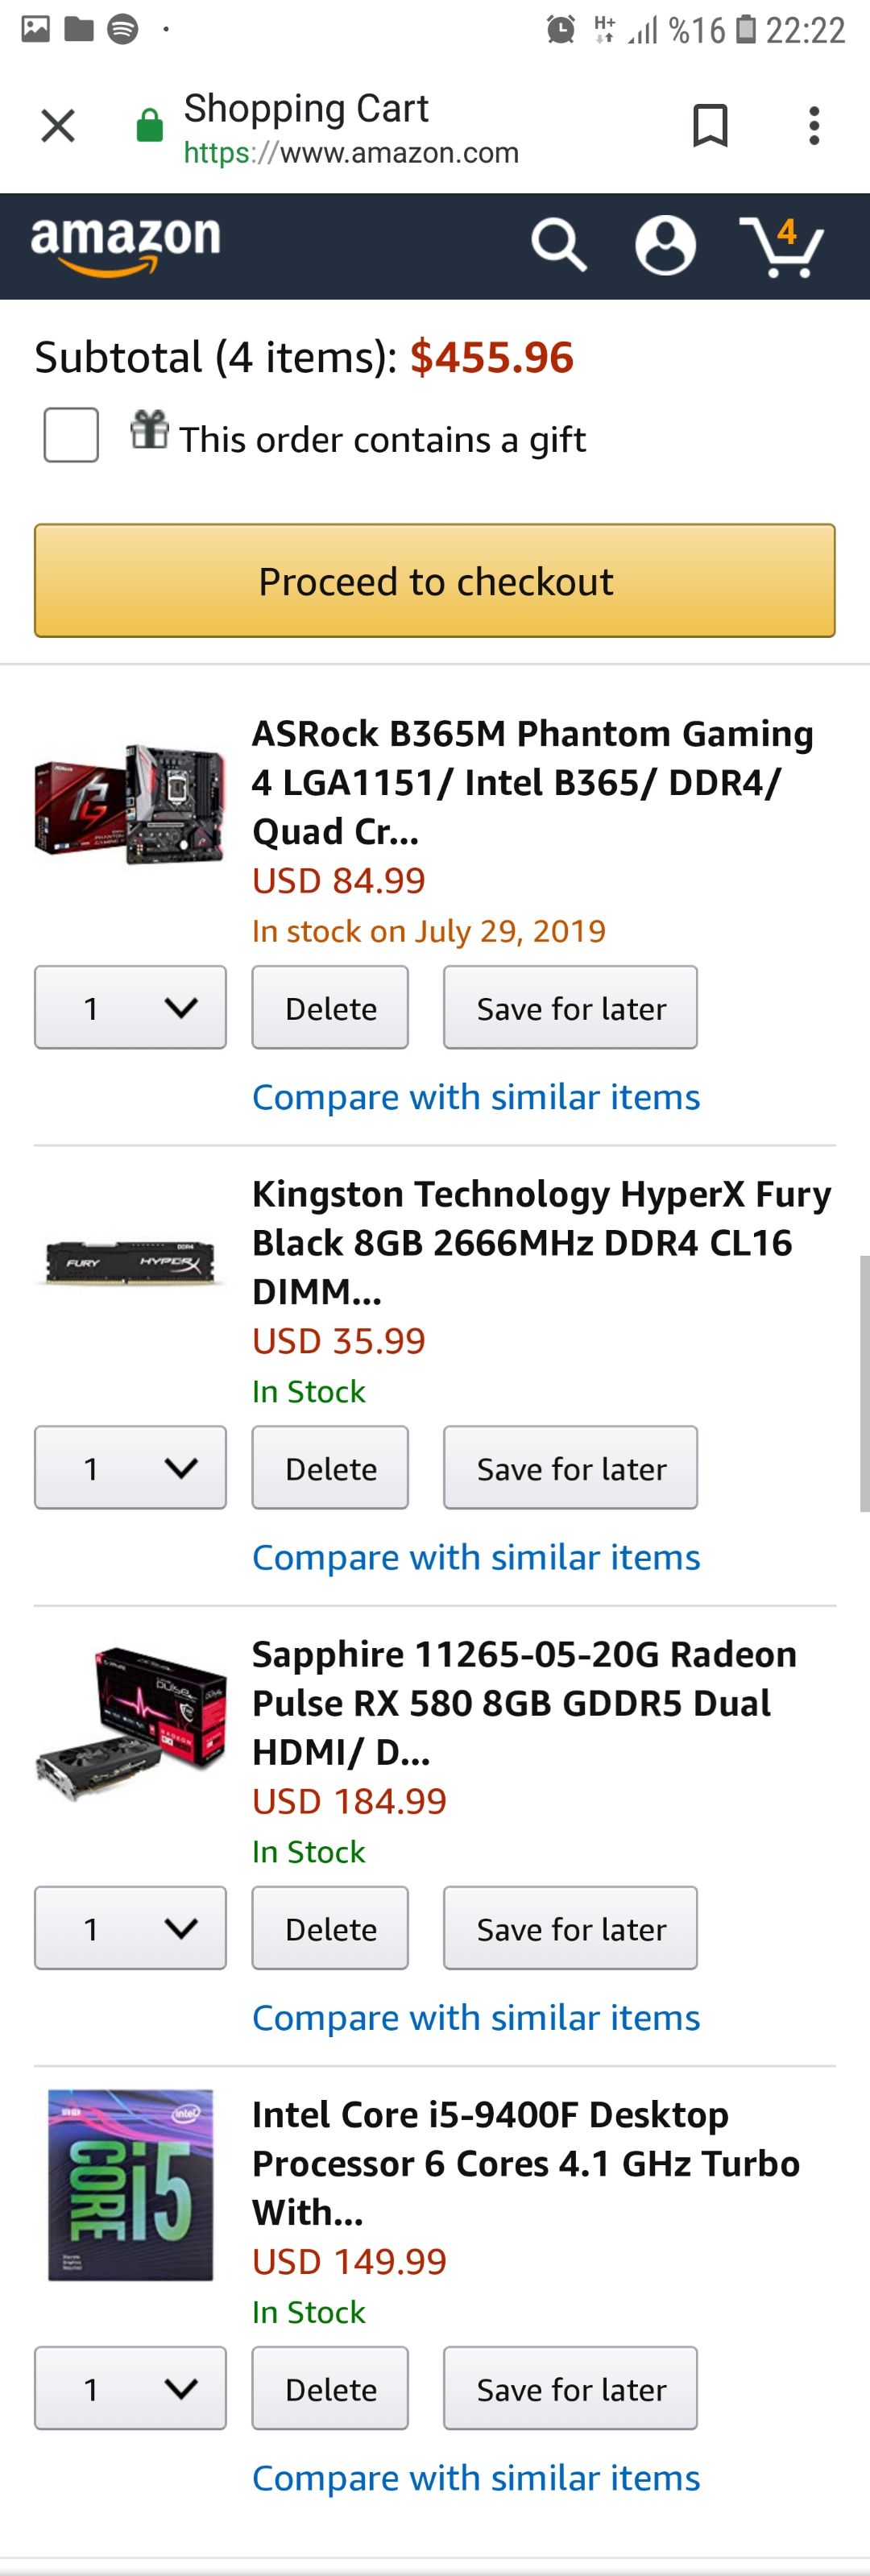Save the Kingston HyperX RAM for later

(570, 1467)
